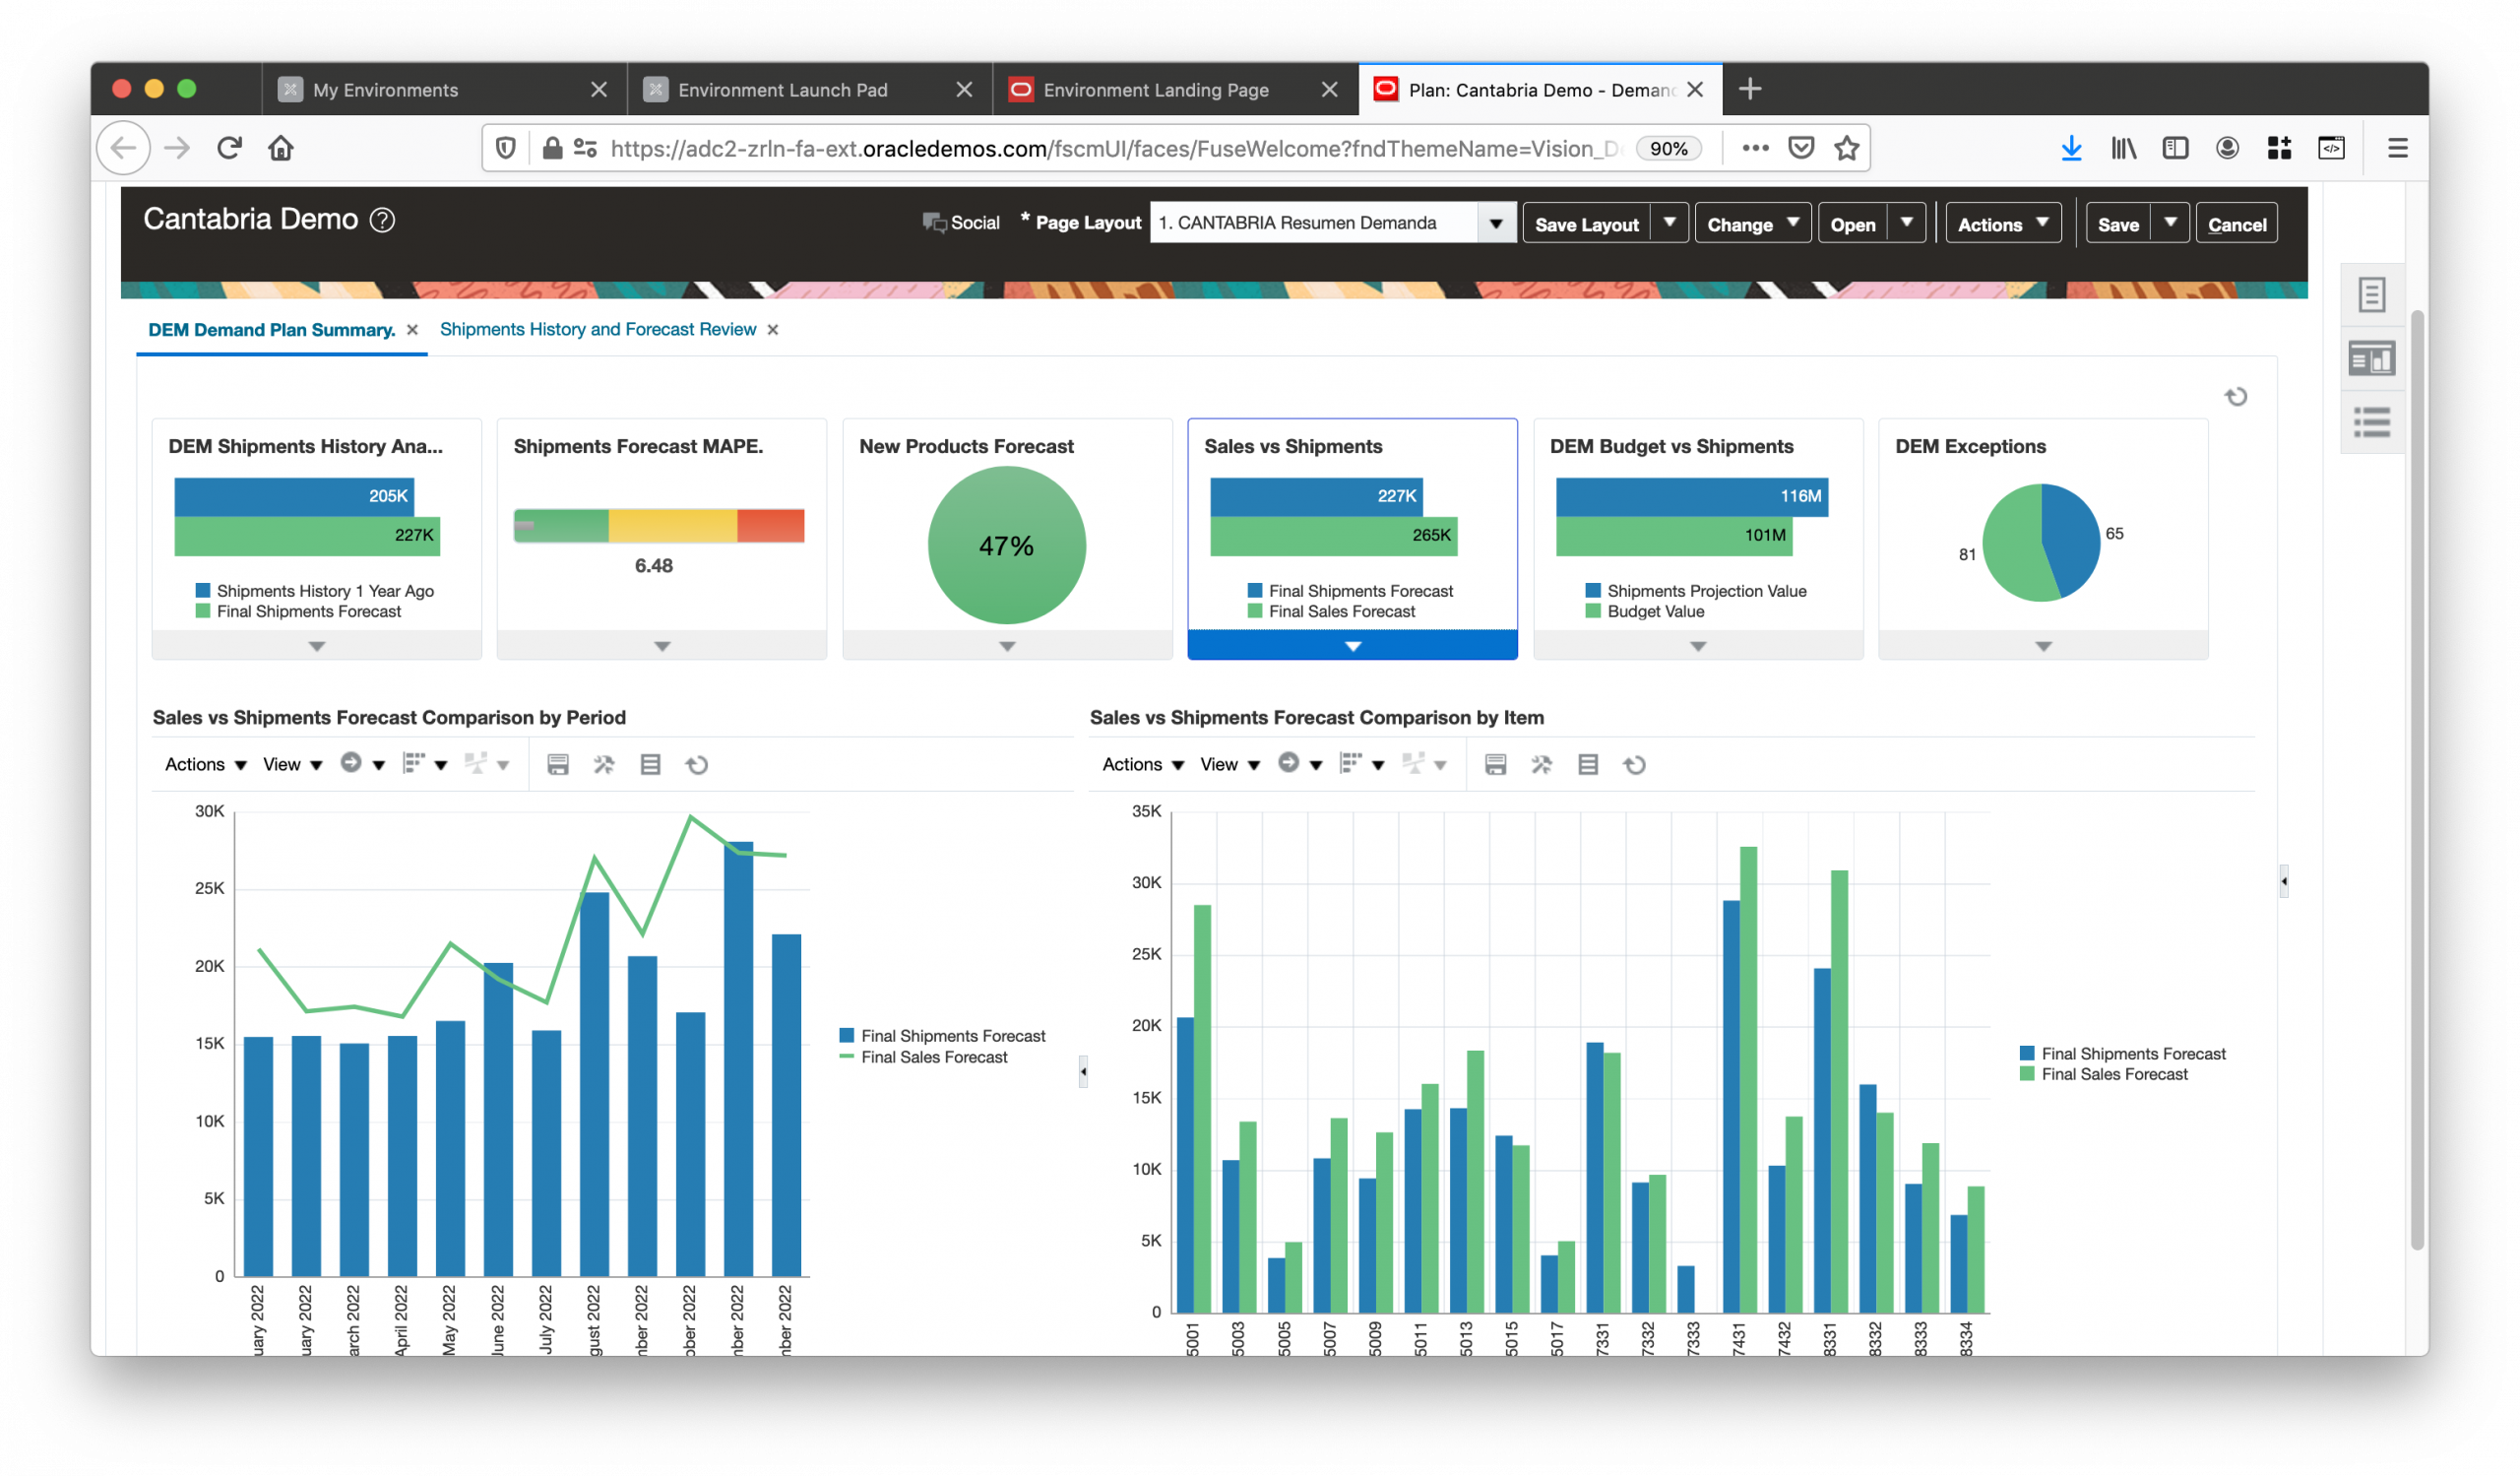
Task: Open bar chart layout icon in right sidebar
Action: click(2371, 358)
